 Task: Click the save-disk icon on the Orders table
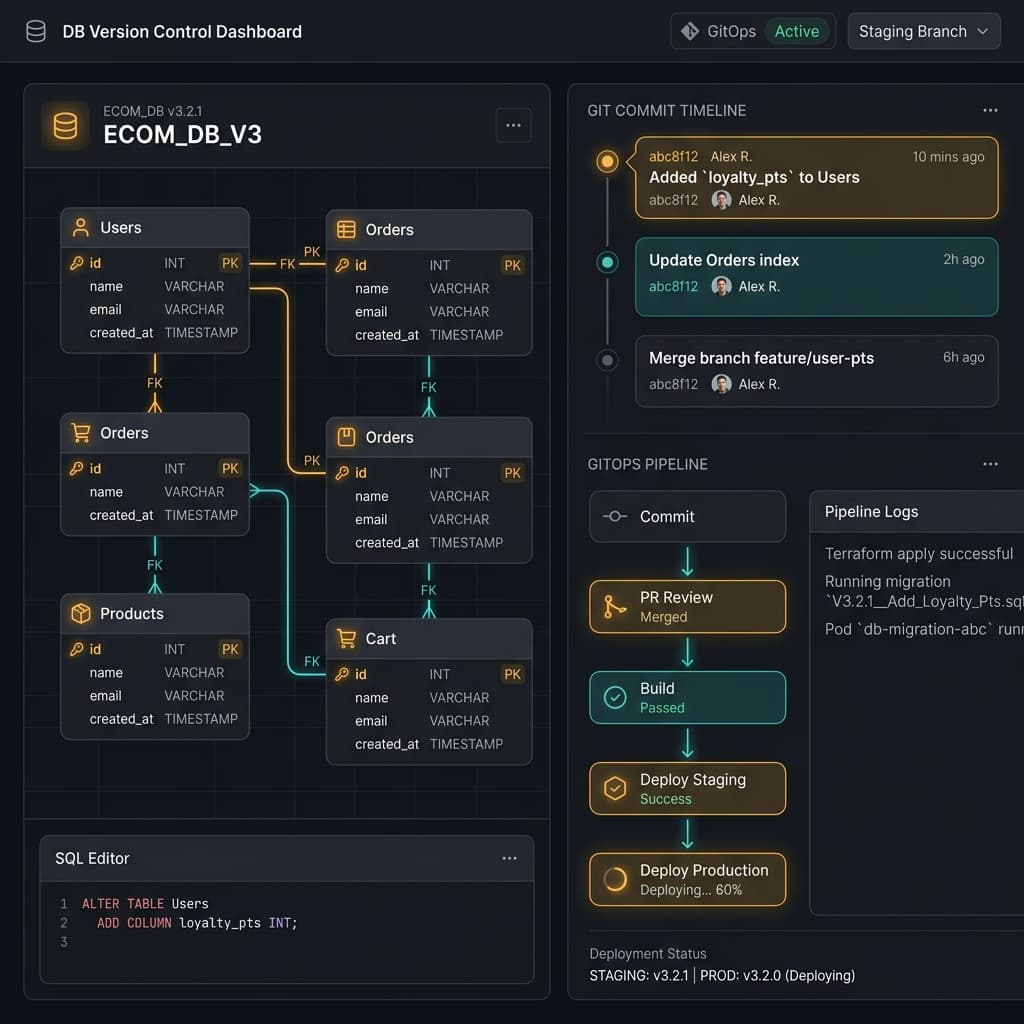coord(346,437)
